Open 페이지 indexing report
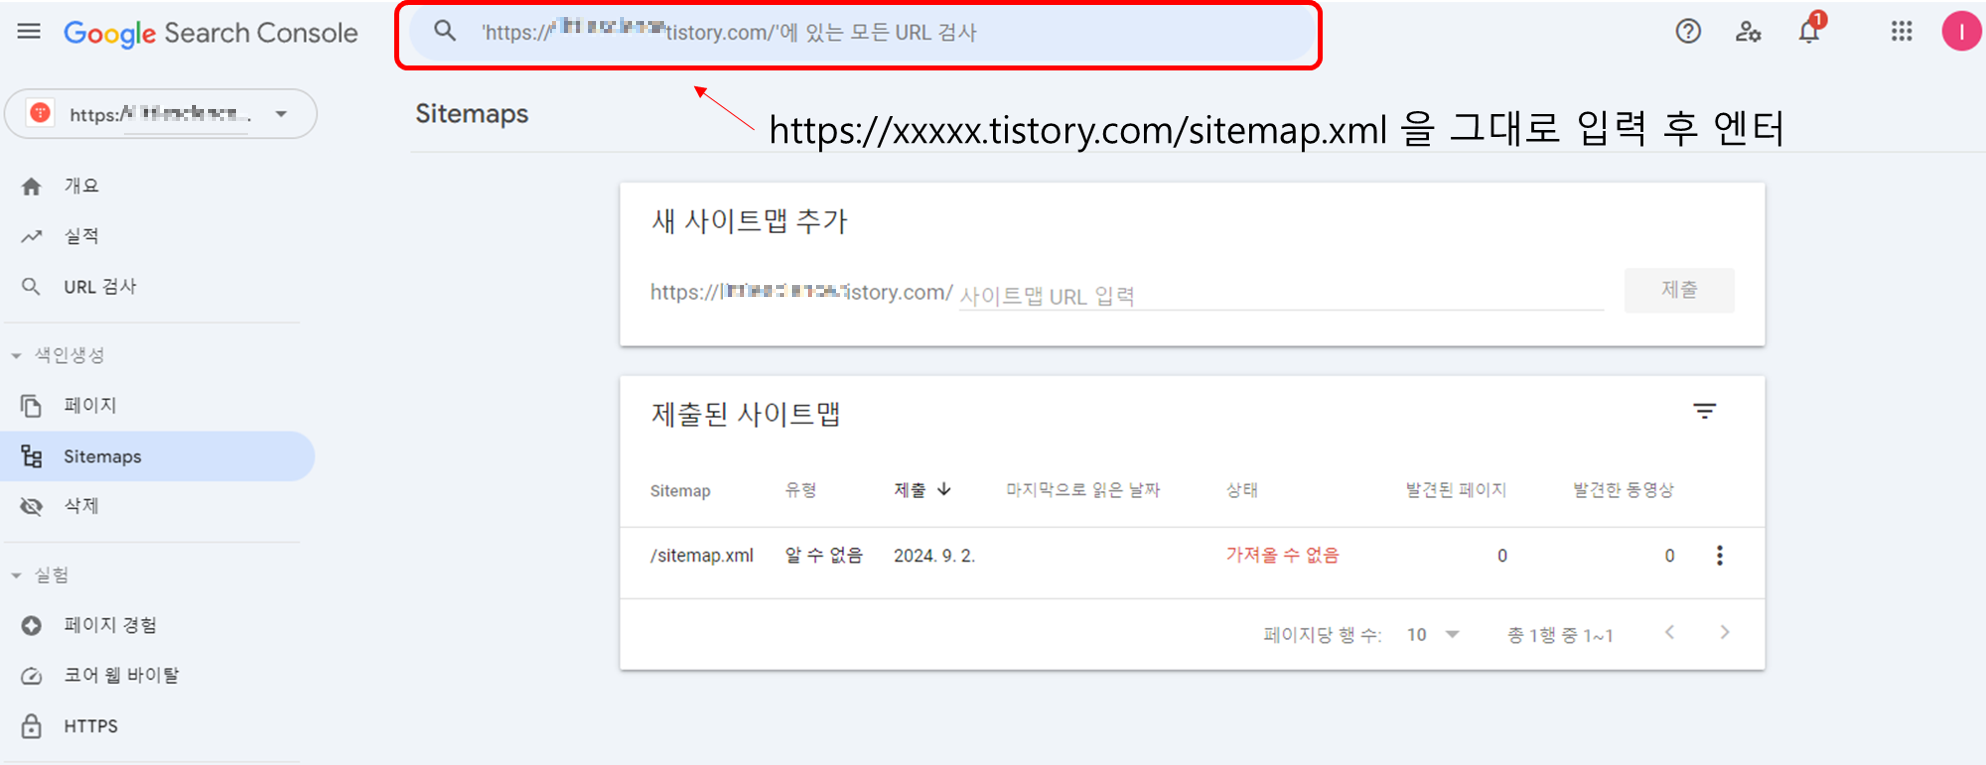 [x=90, y=405]
